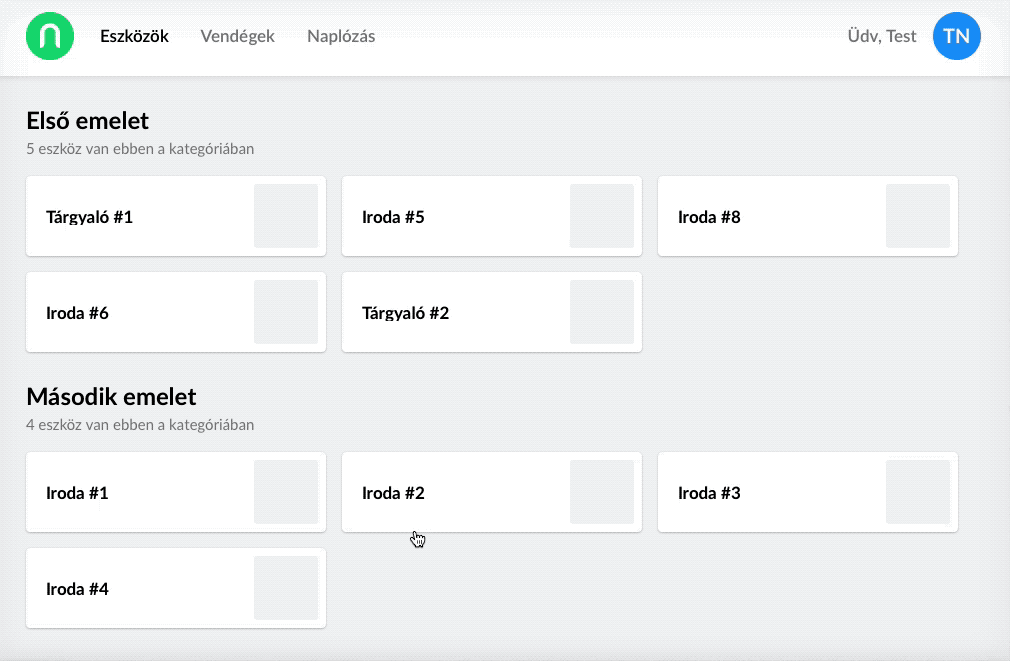The image size is (1010, 661).
Task: Go to the Naplózás tab
Action: (341, 37)
